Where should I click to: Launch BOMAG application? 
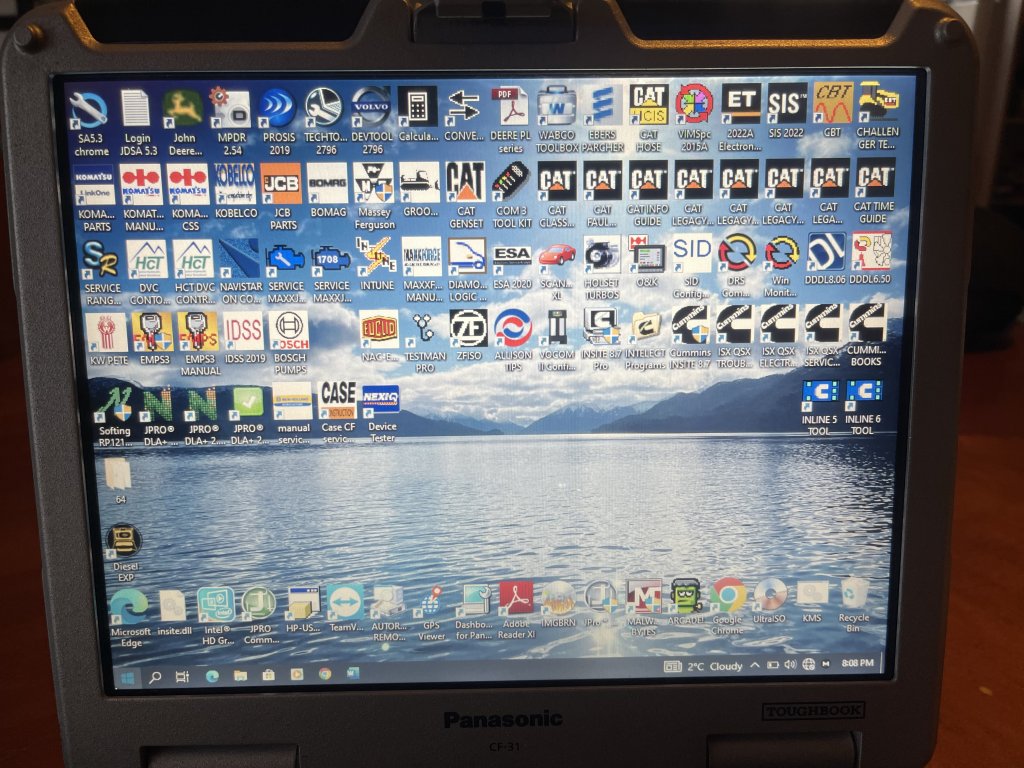click(328, 184)
